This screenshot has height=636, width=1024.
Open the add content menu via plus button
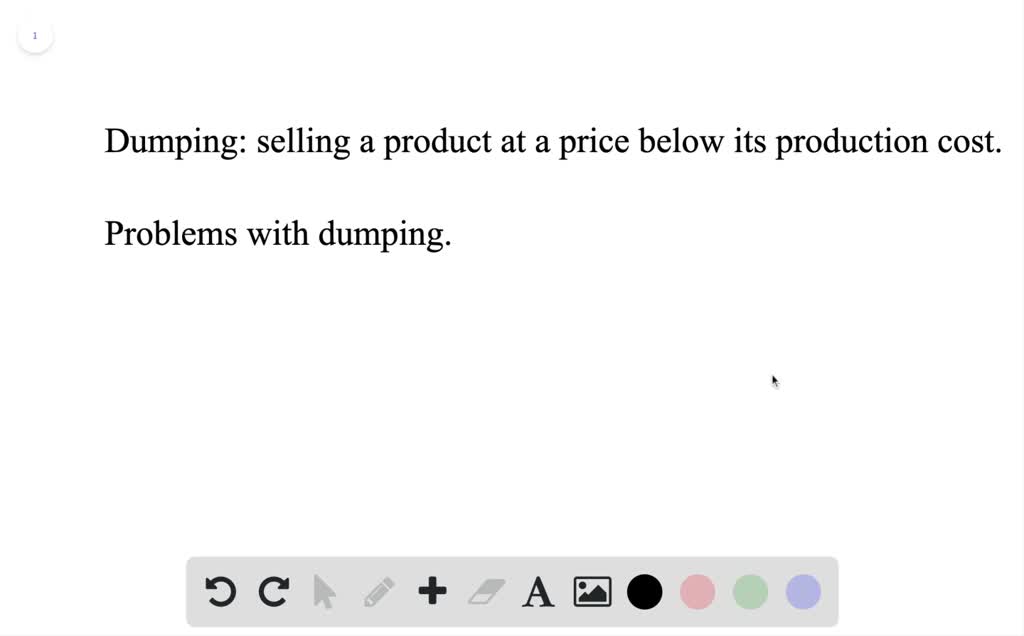point(432,591)
